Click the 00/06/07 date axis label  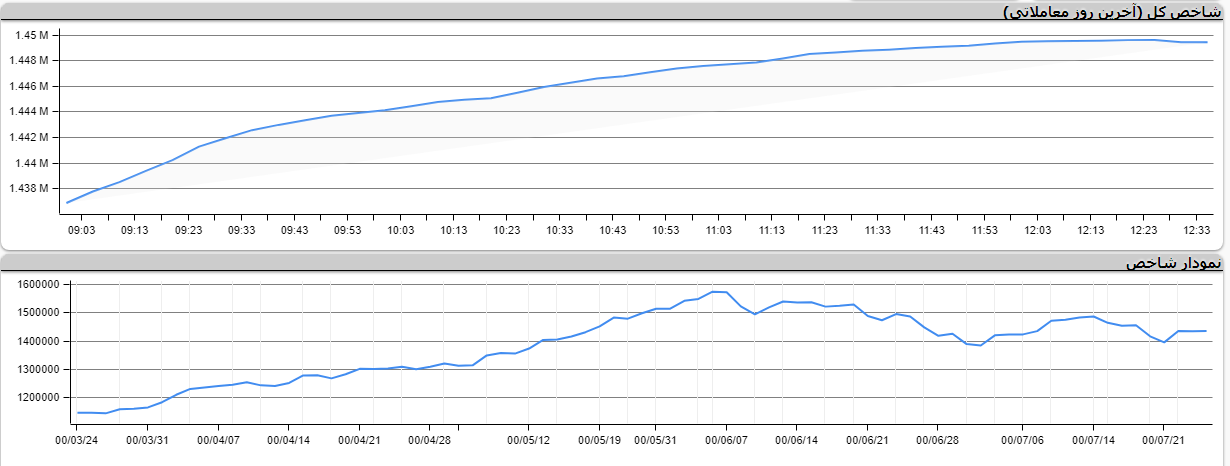[x=726, y=439]
